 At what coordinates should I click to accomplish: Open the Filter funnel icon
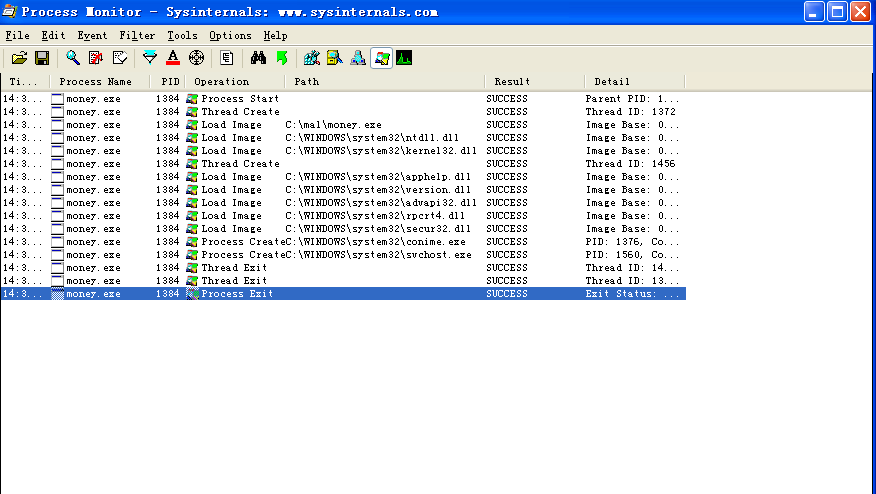[x=150, y=58]
